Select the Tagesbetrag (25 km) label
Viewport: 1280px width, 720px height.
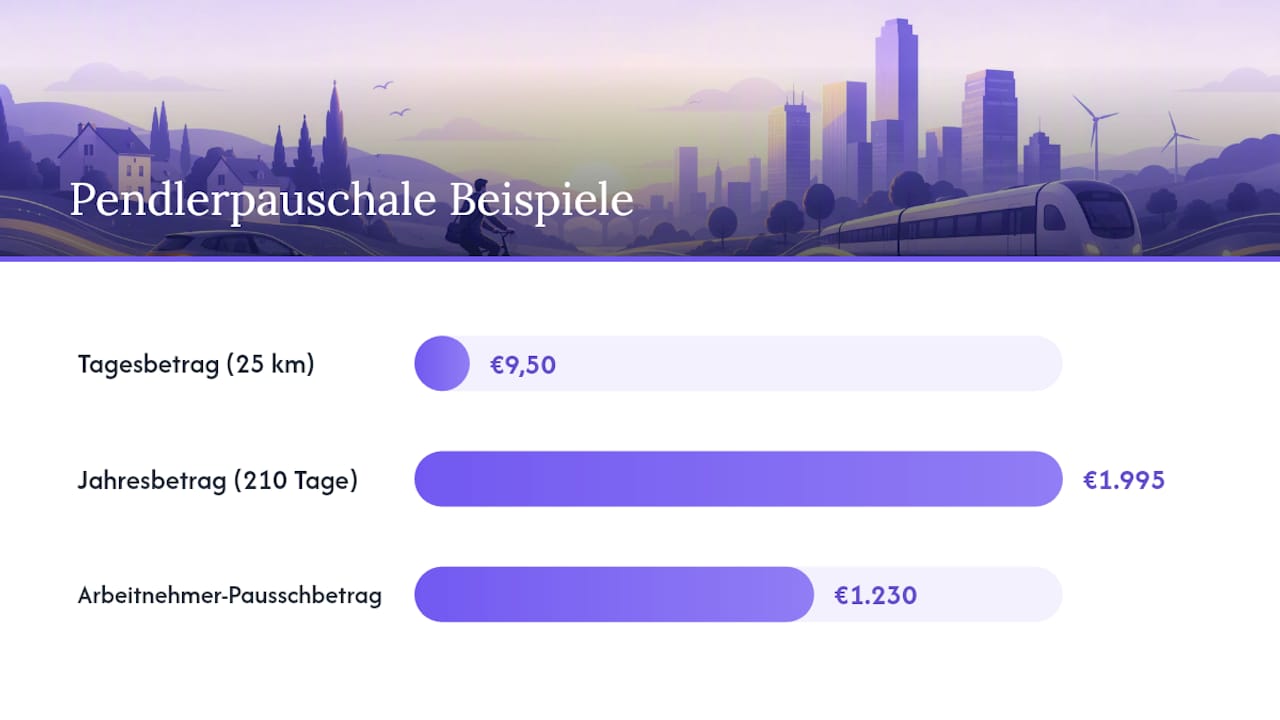coord(196,364)
